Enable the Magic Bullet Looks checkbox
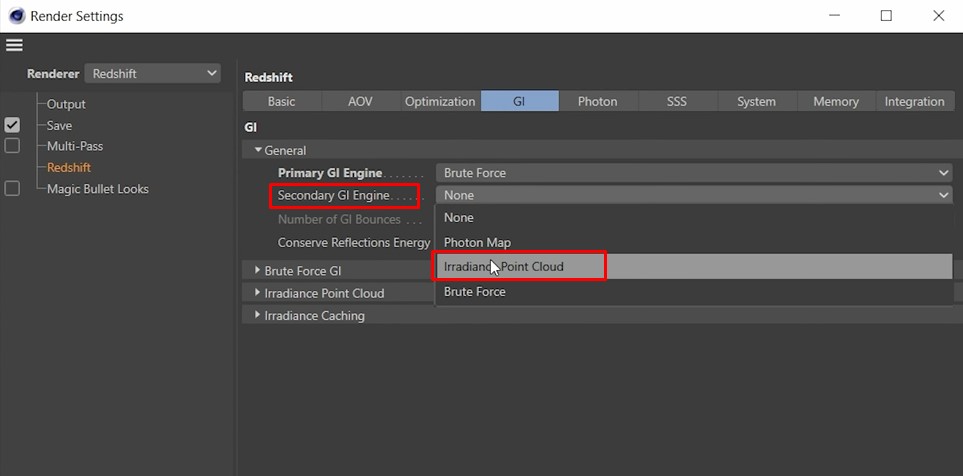 [x=12, y=188]
